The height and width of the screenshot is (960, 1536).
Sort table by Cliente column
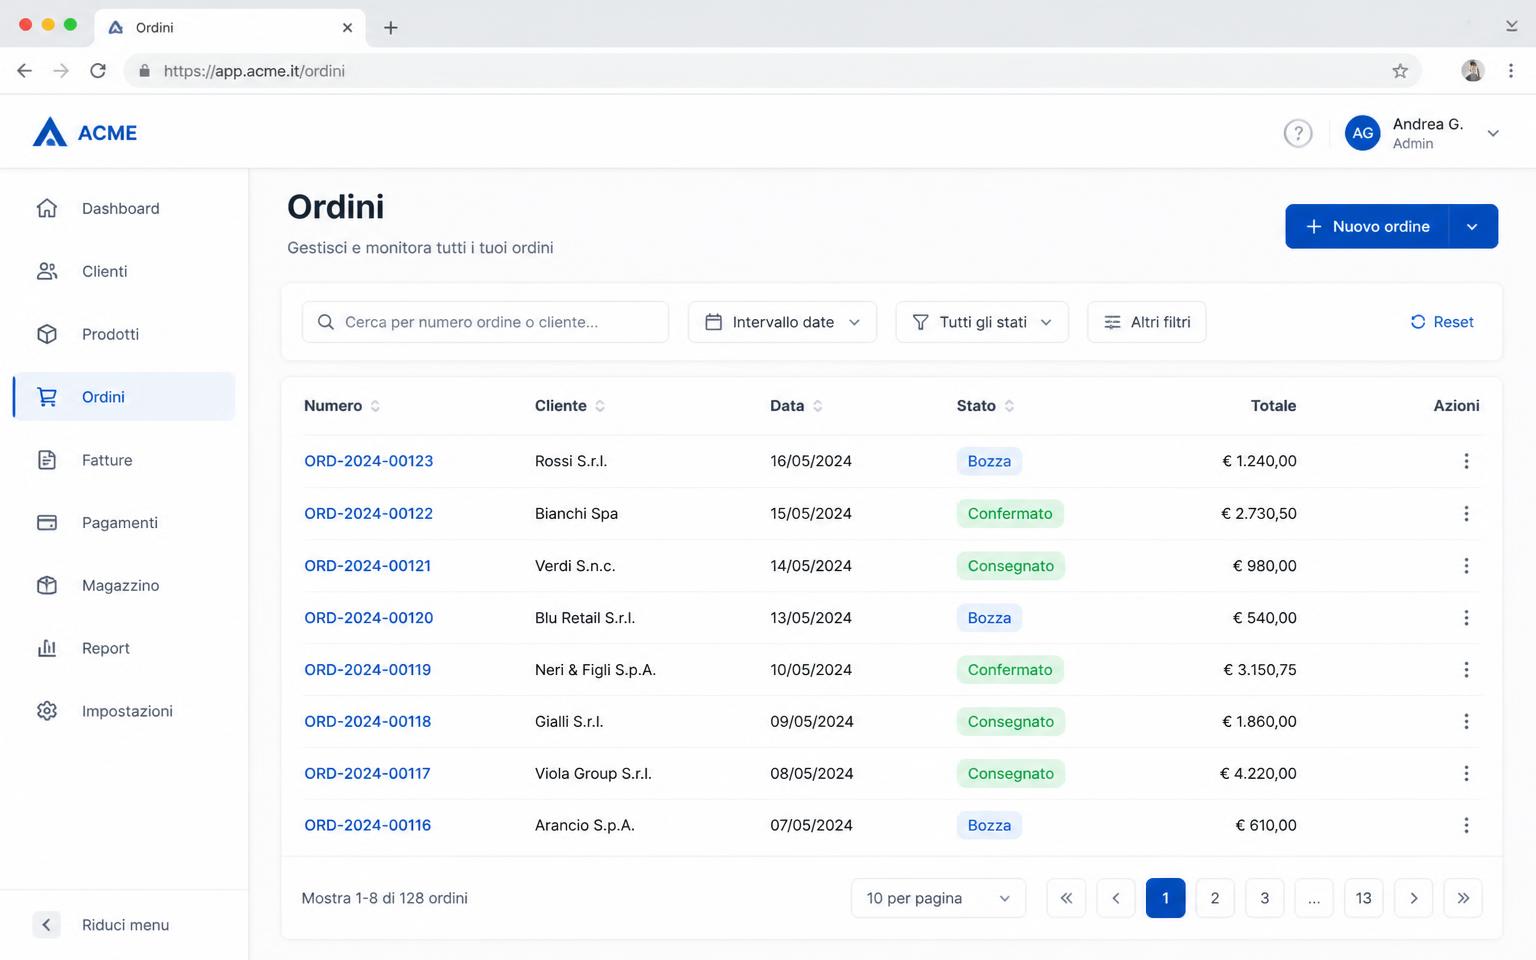coord(600,406)
